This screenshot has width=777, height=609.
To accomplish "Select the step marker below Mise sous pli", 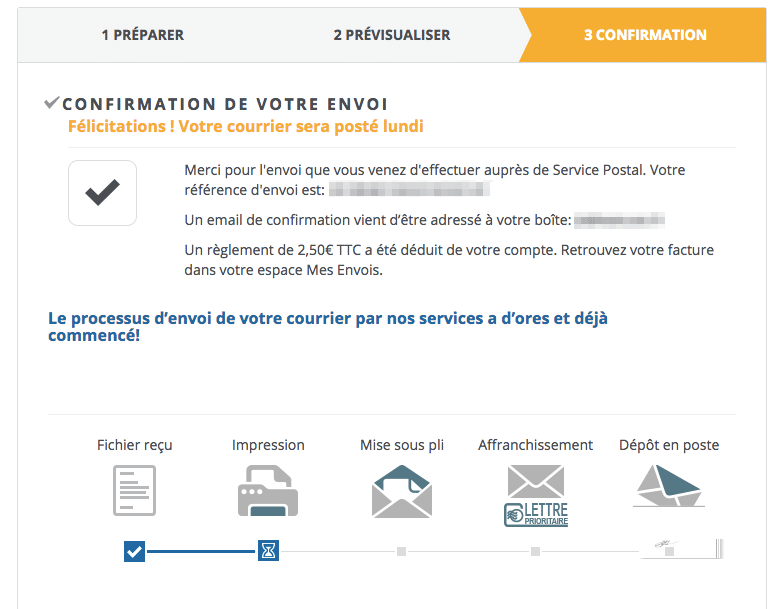I will point(401,551).
